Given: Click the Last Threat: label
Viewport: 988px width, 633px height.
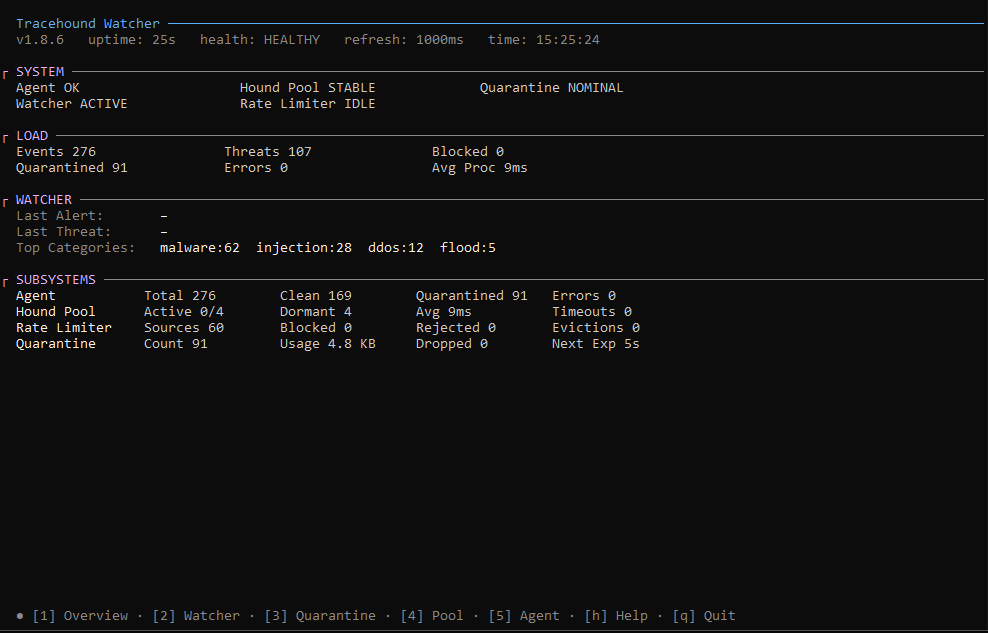Looking at the screenshot, I should point(64,232).
